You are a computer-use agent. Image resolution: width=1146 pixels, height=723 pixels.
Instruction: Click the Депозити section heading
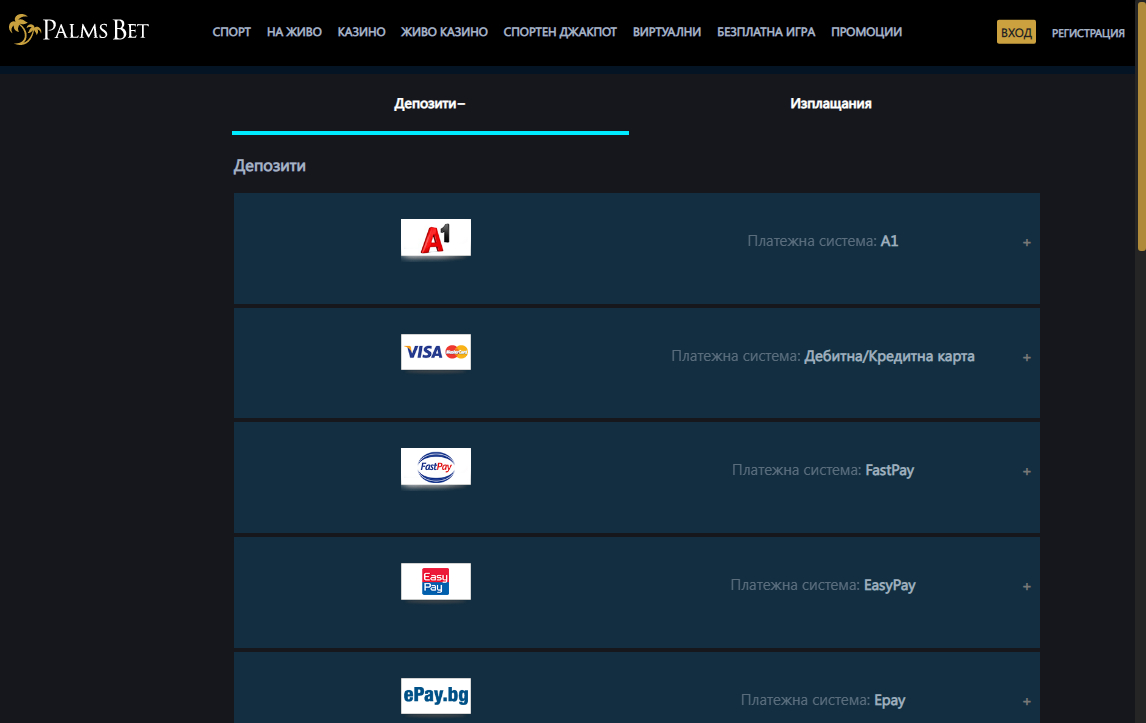270,166
